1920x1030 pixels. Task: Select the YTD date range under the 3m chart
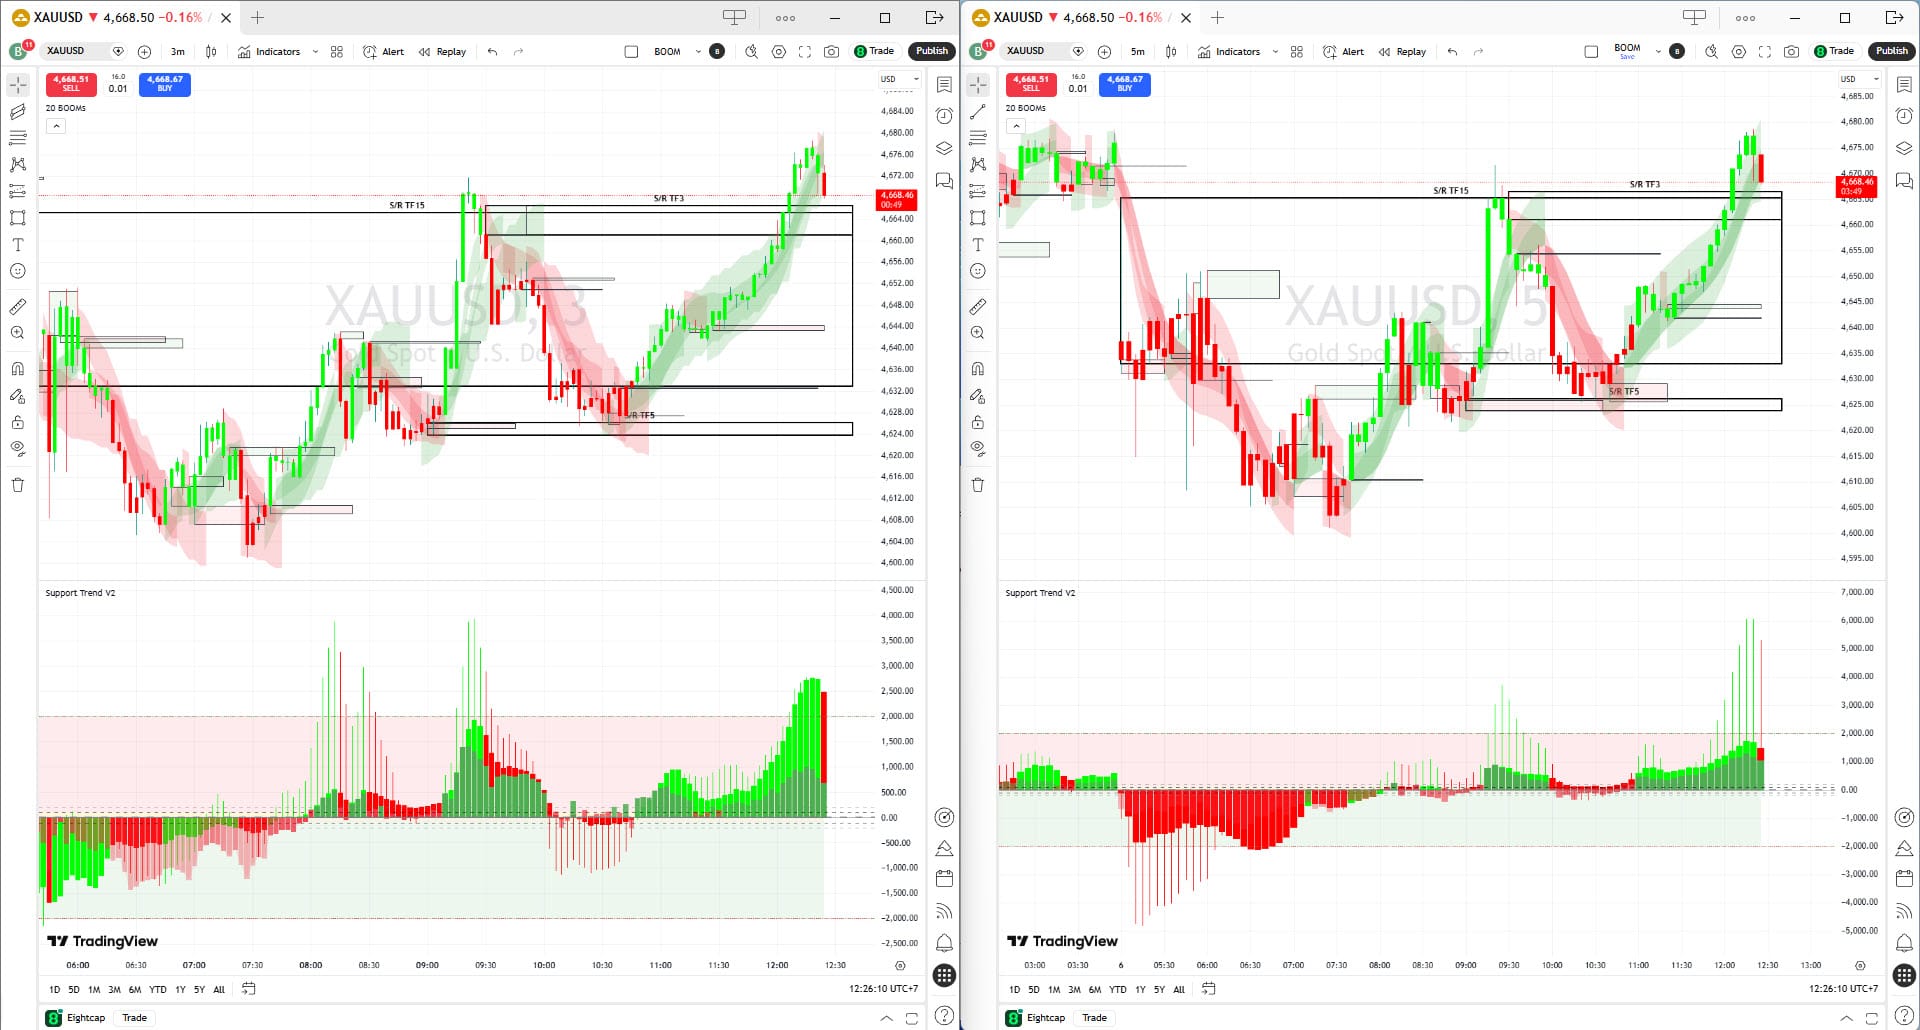coord(157,989)
